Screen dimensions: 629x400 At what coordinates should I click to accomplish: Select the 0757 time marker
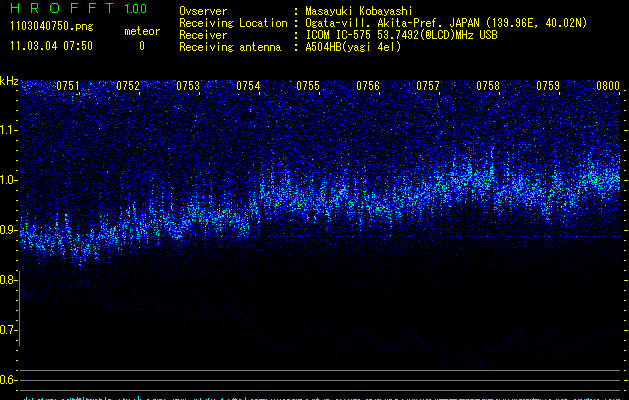pos(428,86)
